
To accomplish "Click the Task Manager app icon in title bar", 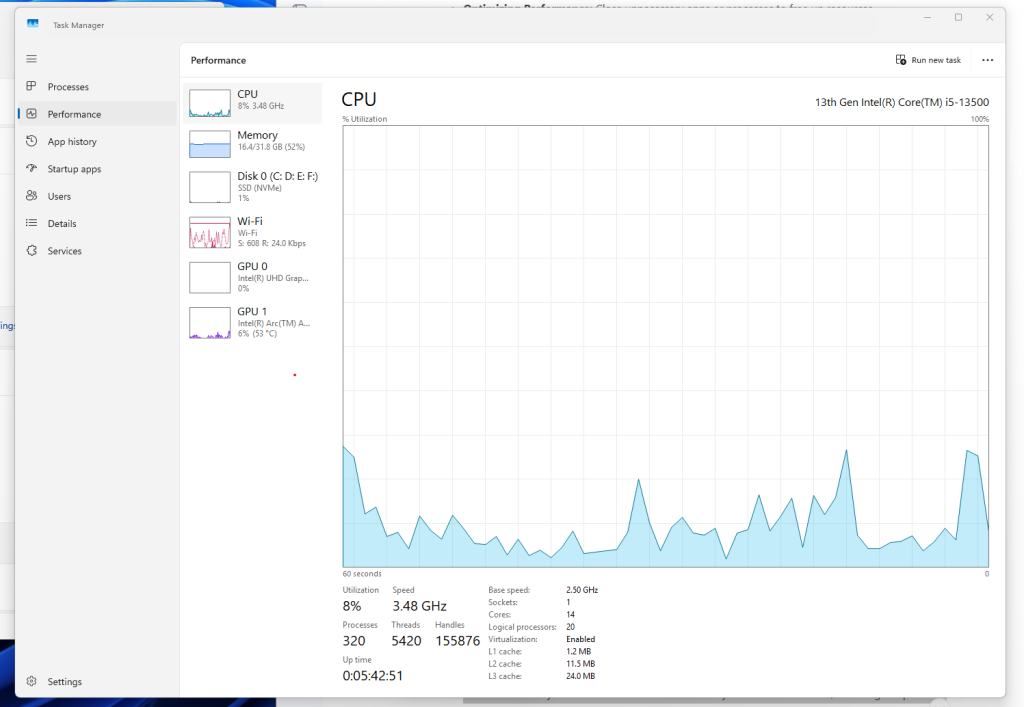I will point(33,24).
